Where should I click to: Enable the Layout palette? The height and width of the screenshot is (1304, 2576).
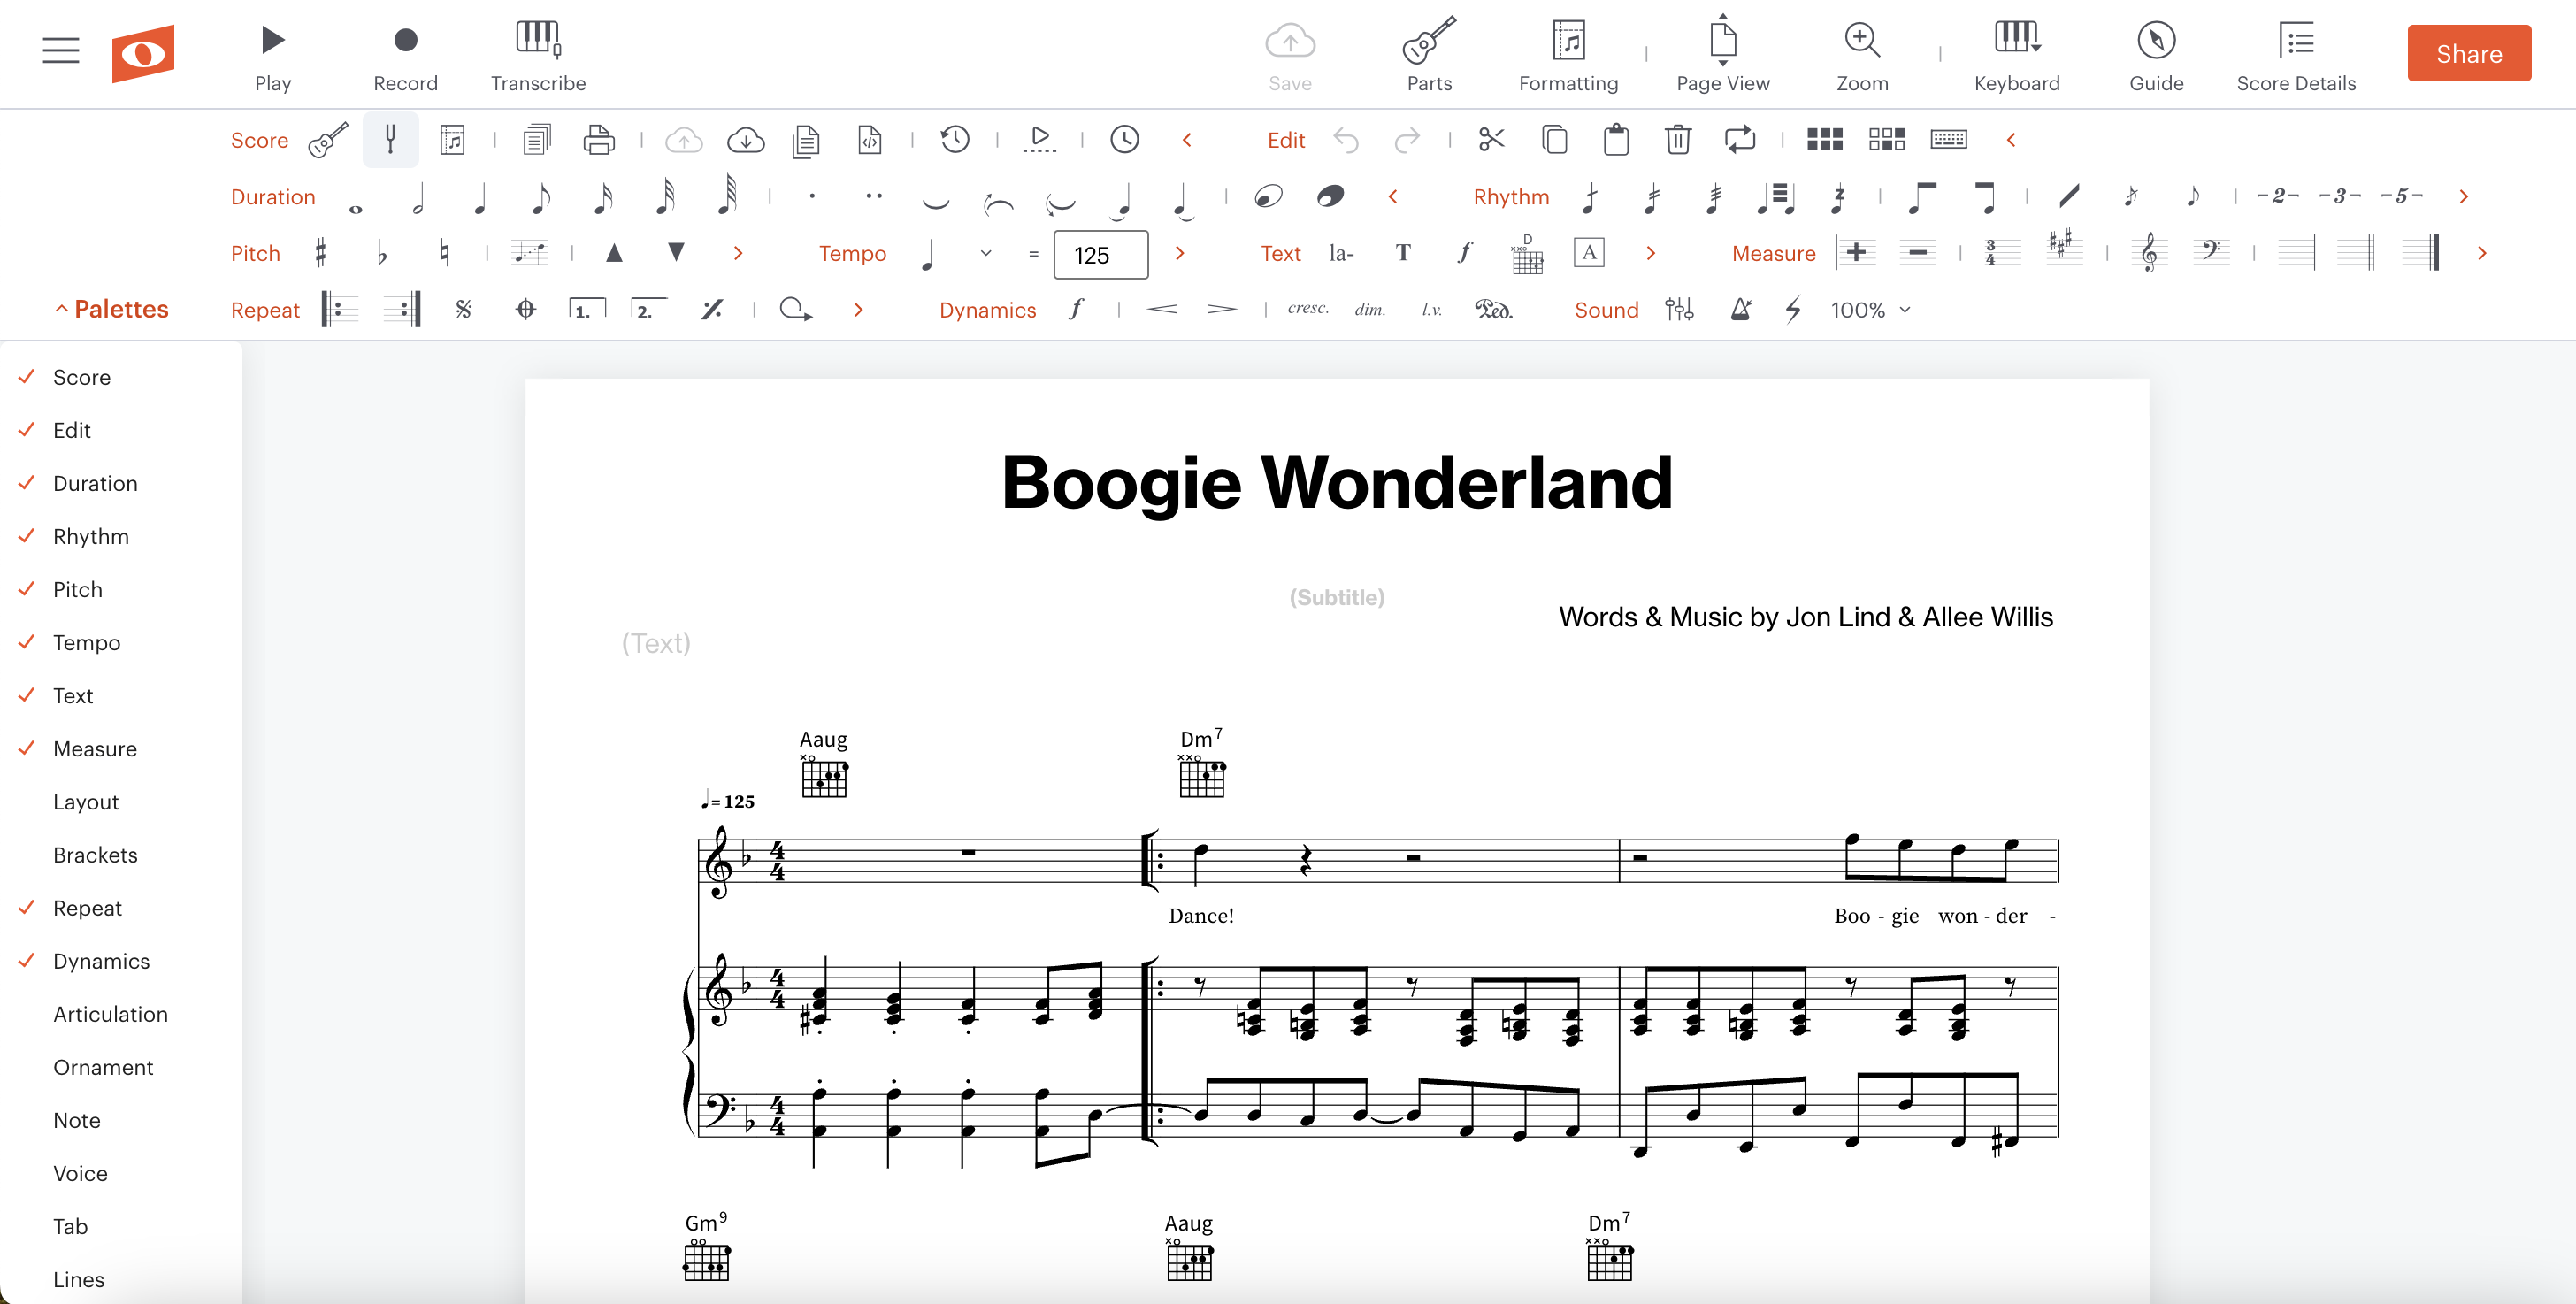pyautogui.click(x=86, y=802)
